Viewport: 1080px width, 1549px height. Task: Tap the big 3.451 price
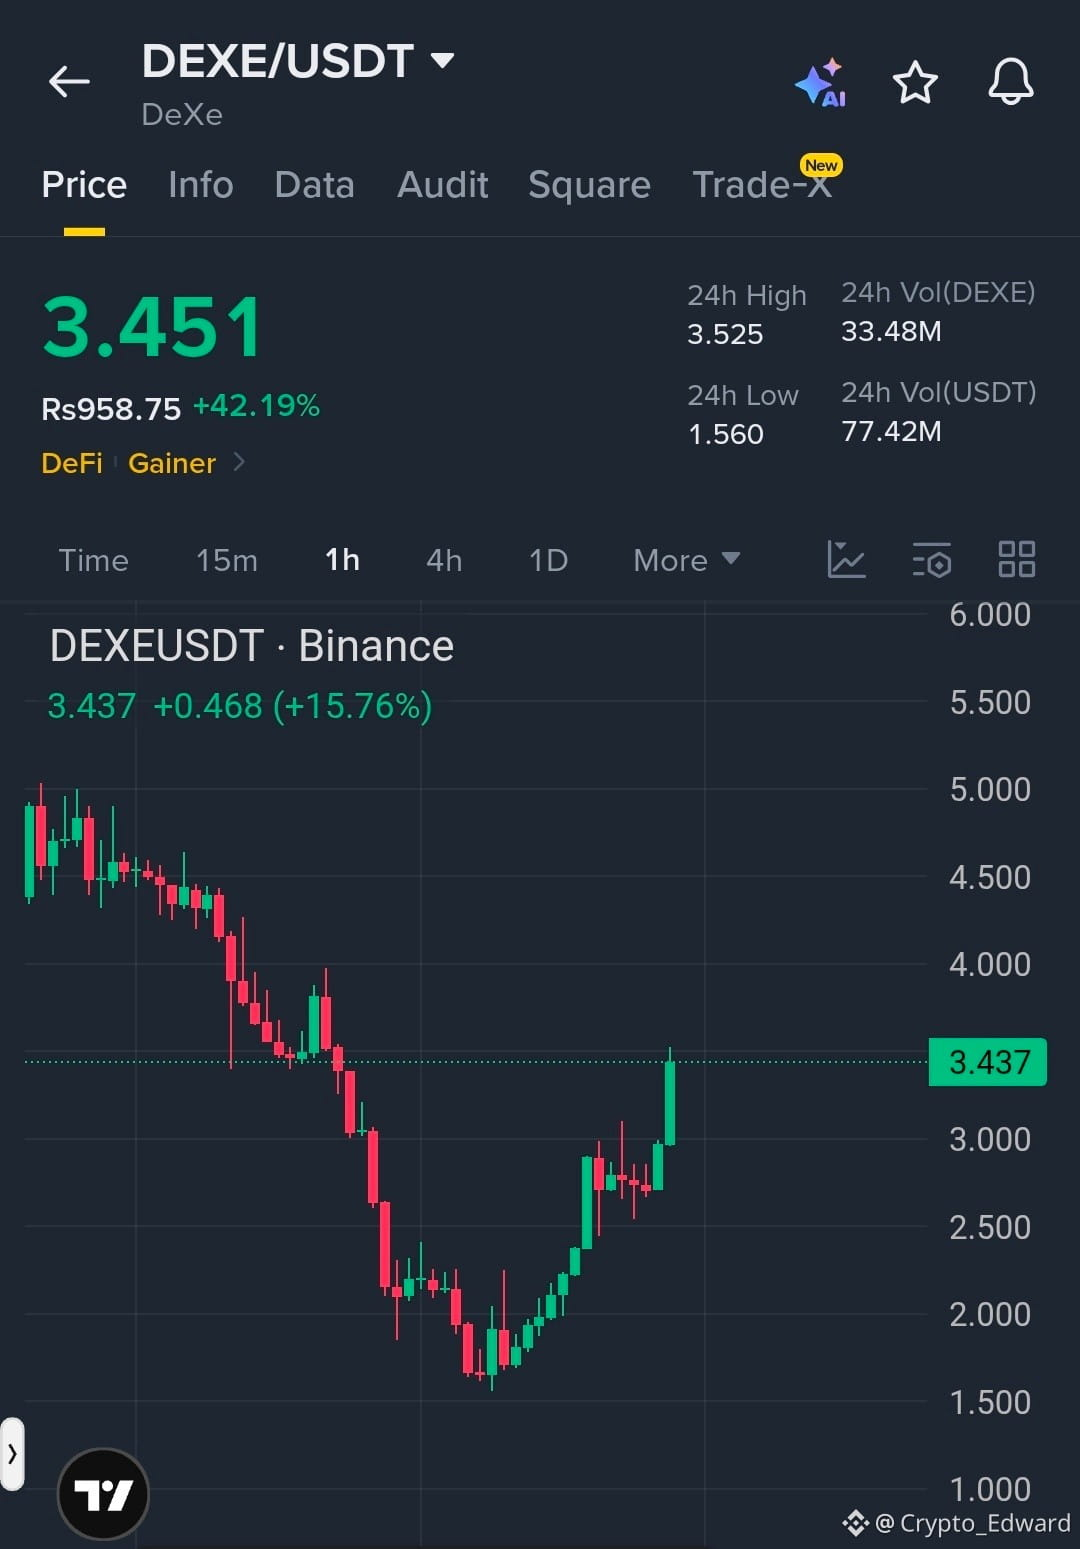(x=152, y=327)
